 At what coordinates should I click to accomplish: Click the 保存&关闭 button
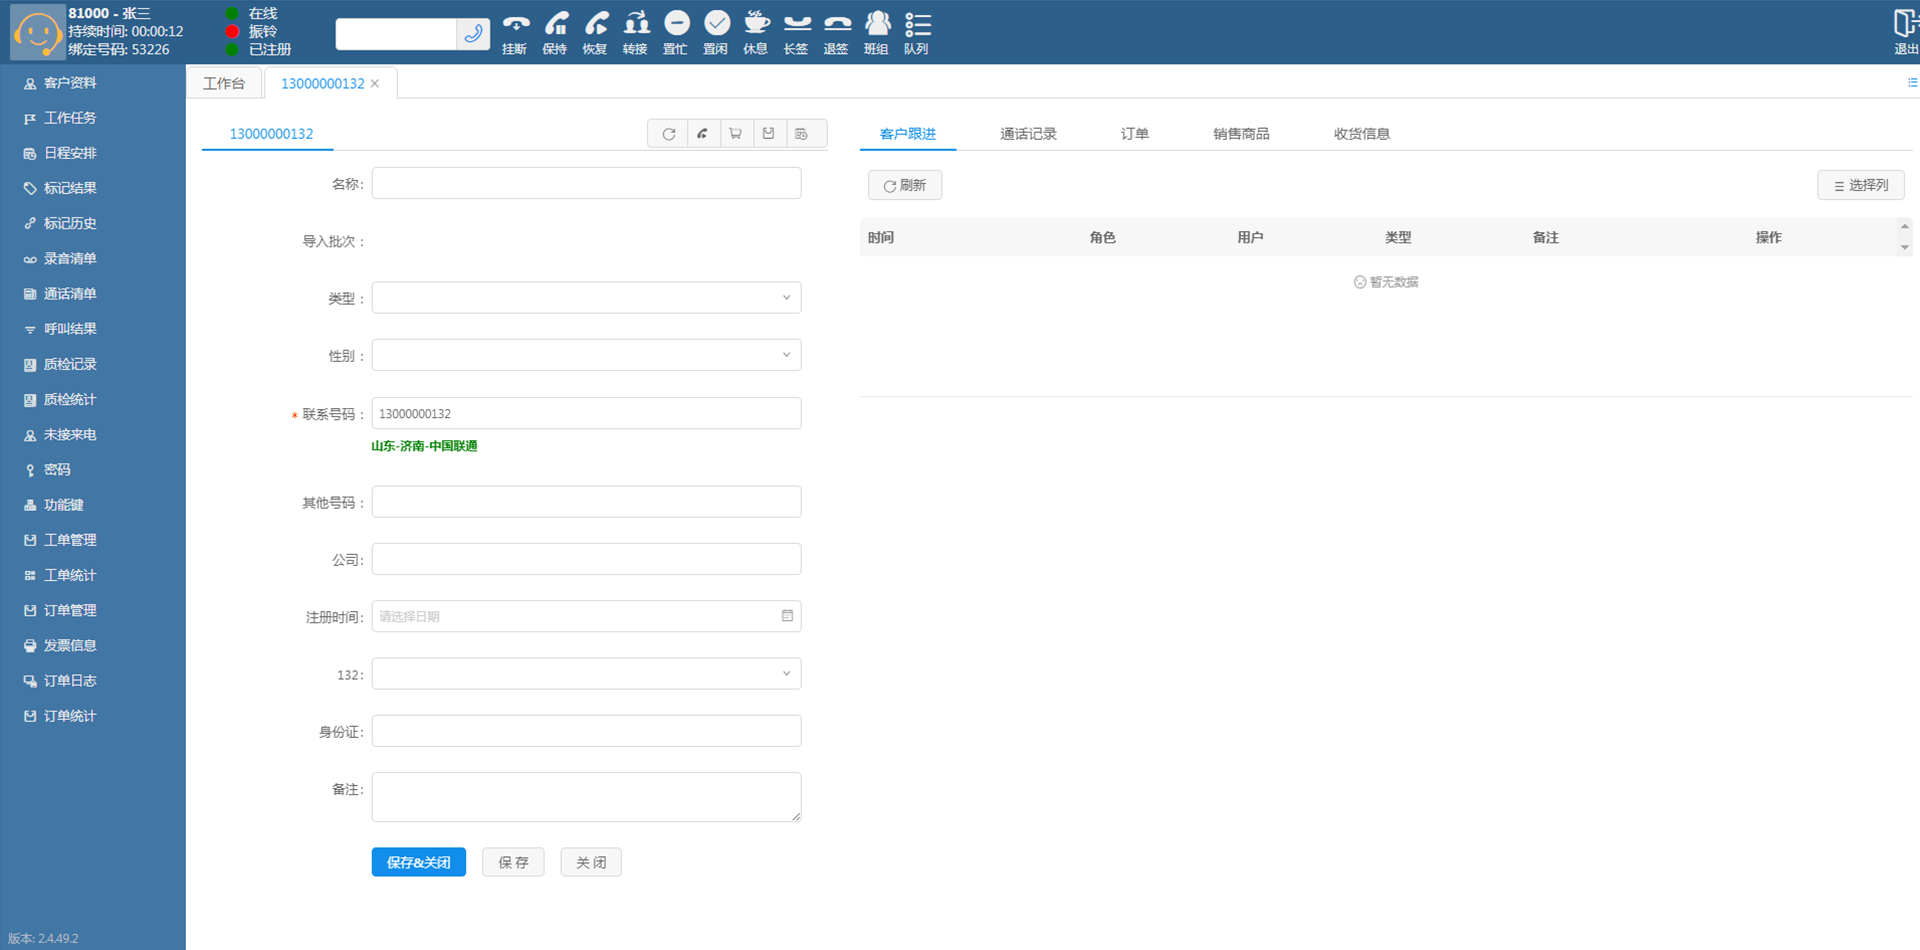[x=418, y=862]
